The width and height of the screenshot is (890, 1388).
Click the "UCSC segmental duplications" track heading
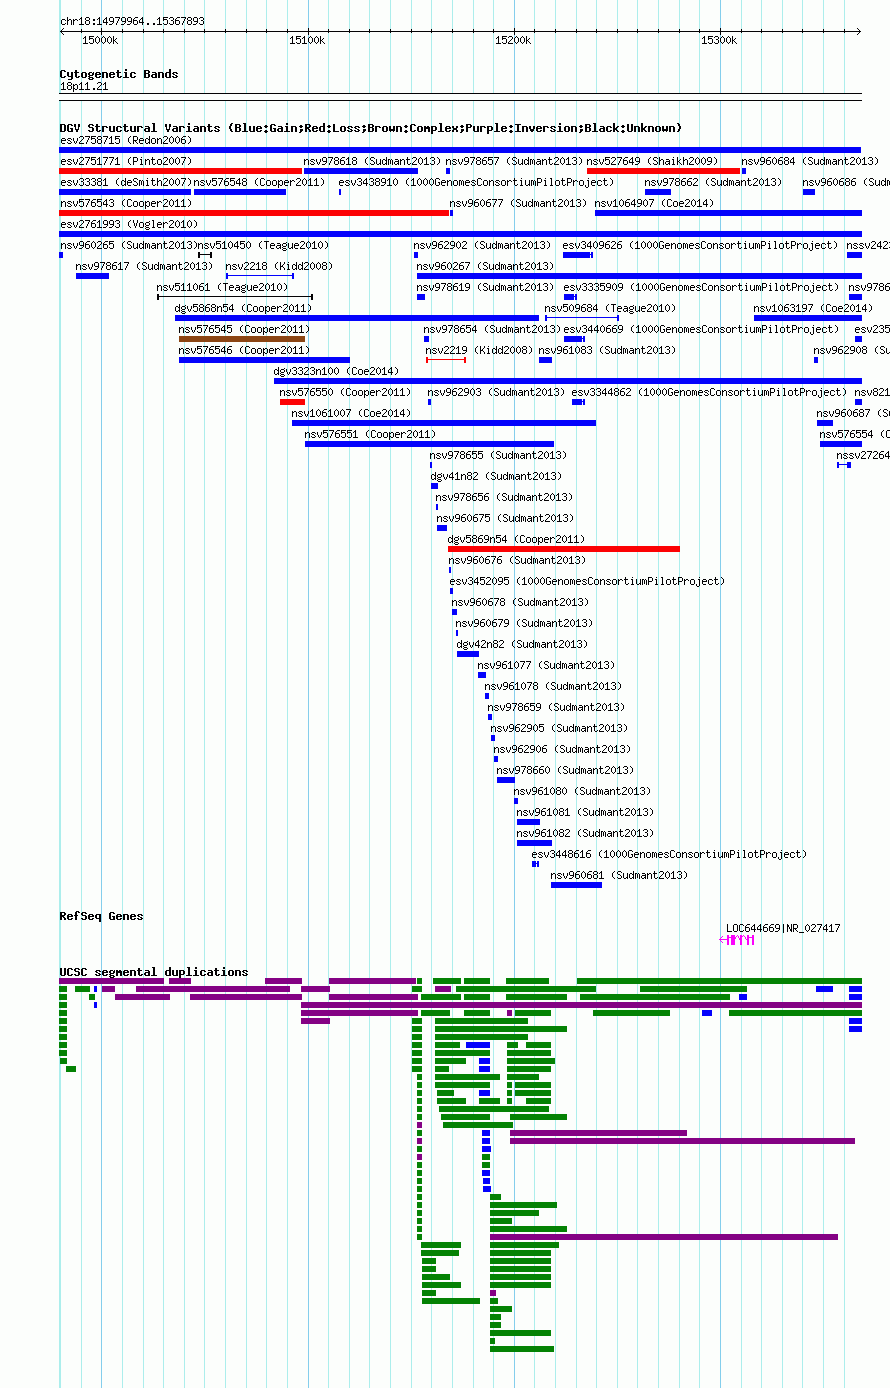point(153,972)
